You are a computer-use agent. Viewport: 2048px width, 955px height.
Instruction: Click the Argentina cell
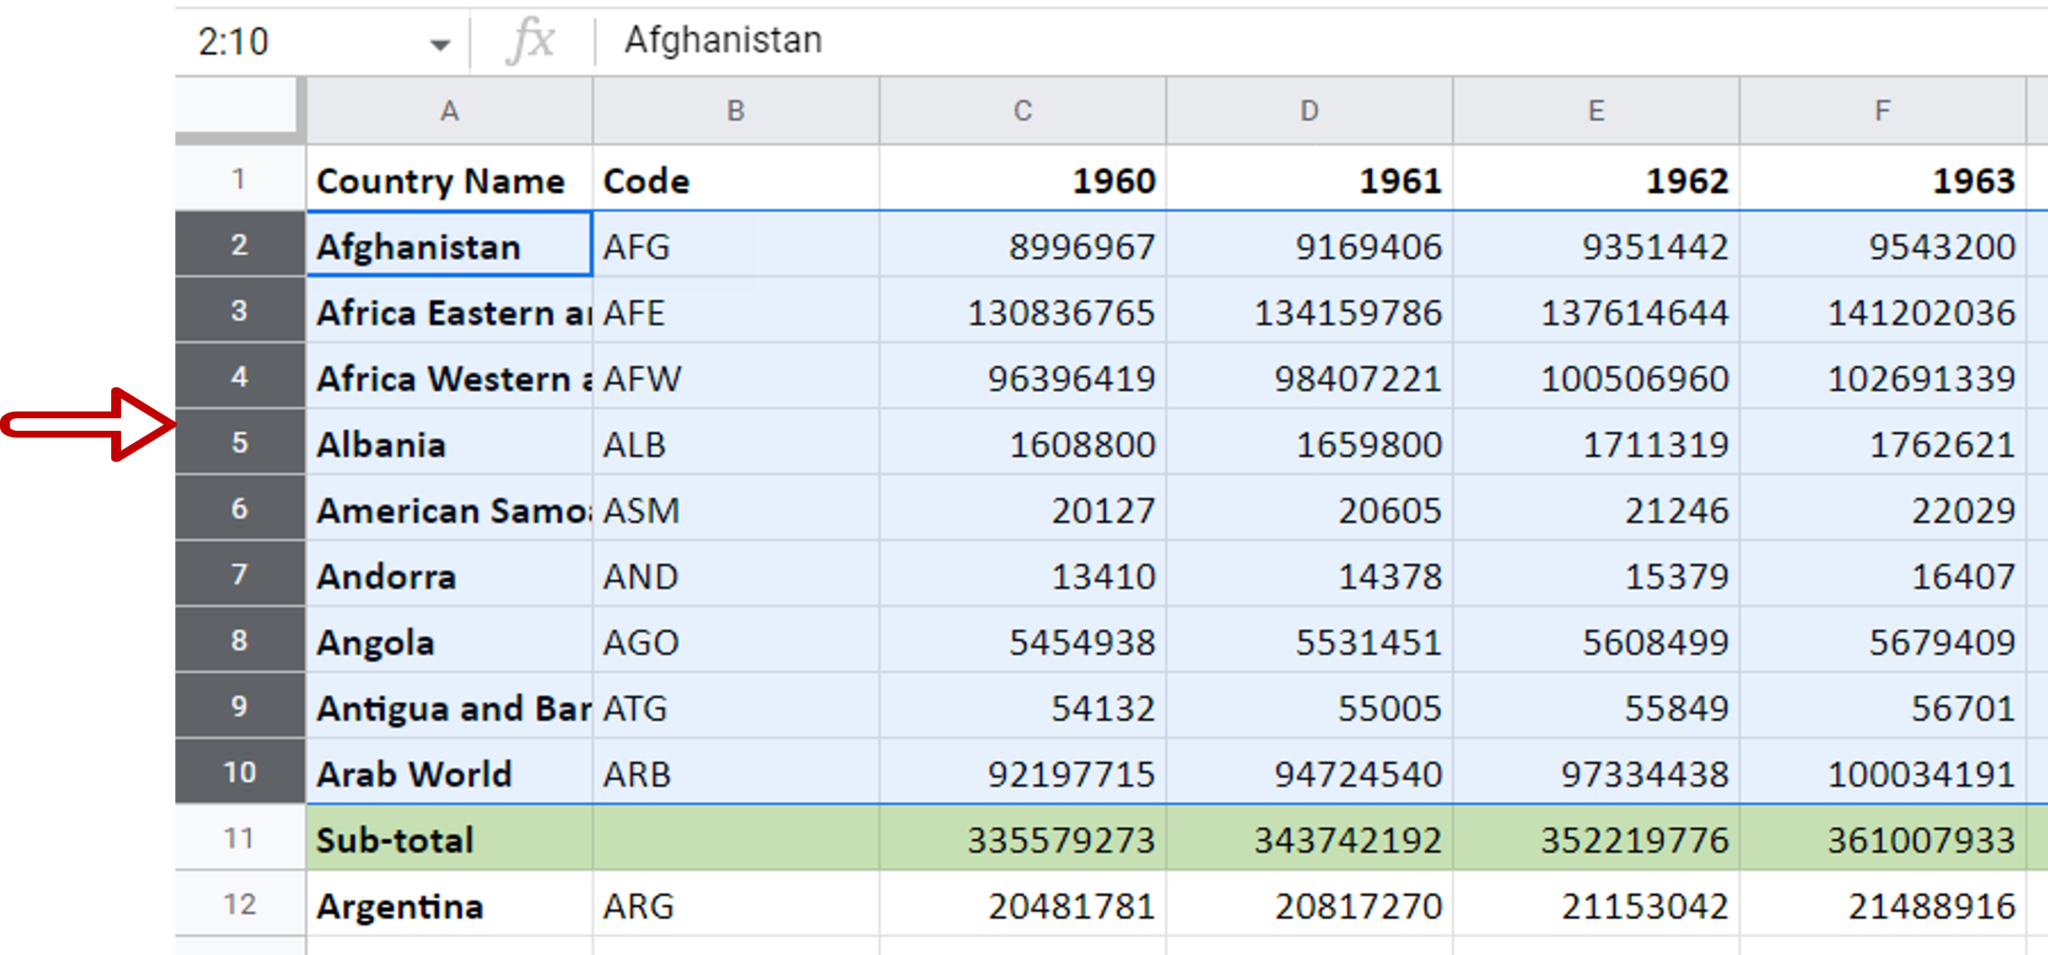(x=449, y=904)
